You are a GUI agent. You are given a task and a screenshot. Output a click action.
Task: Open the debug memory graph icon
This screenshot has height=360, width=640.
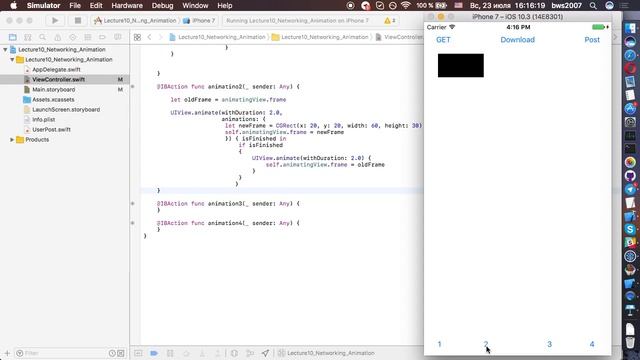[x=250, y=353]
